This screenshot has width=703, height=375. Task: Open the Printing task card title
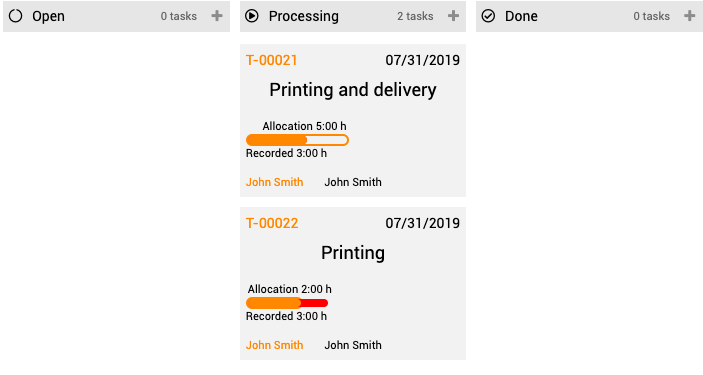tap(353, 253)
